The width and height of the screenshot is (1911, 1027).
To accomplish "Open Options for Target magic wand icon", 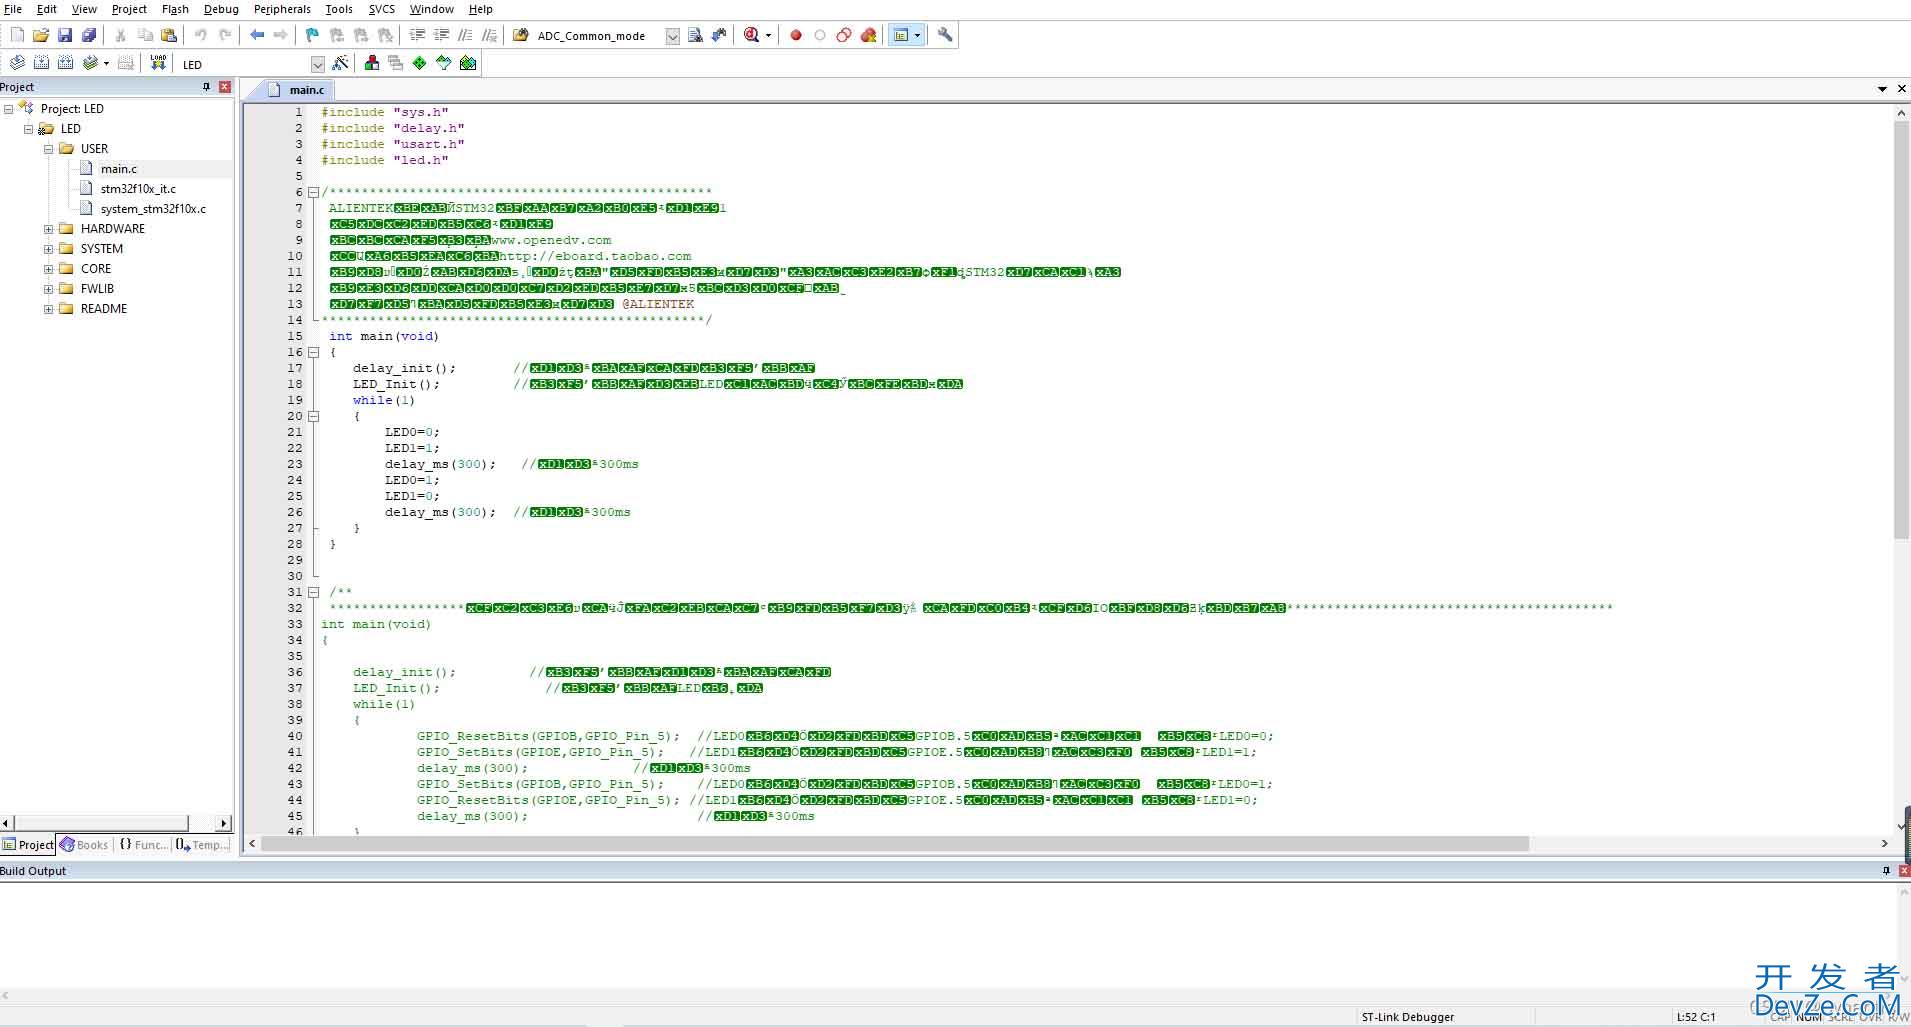I will click(x=340, y=63).
